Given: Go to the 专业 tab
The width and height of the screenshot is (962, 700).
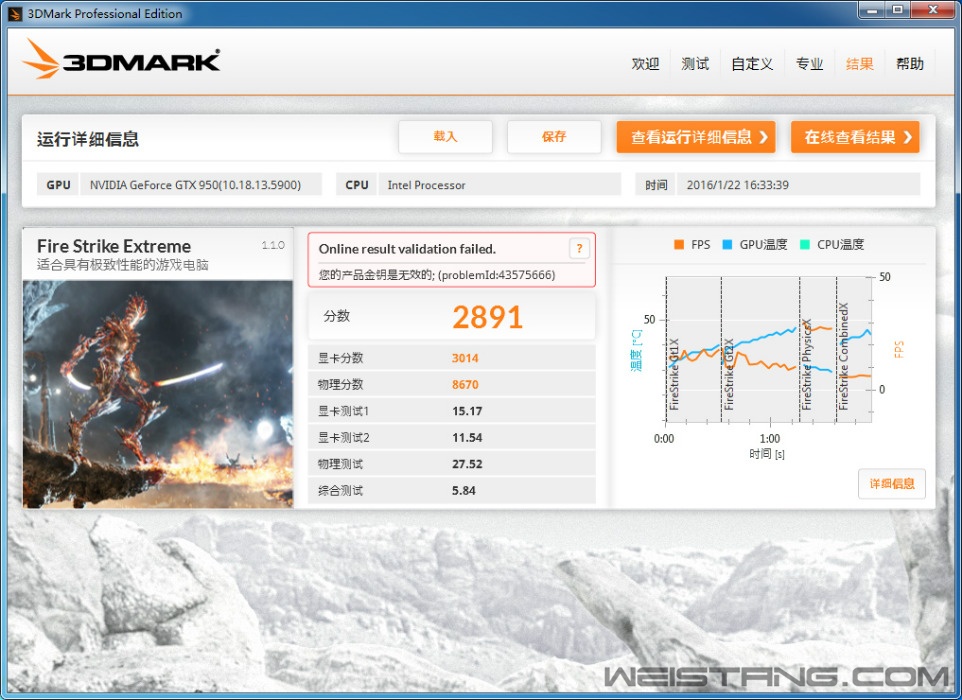Looking at the screenshot, I should [x=809, y=64].
